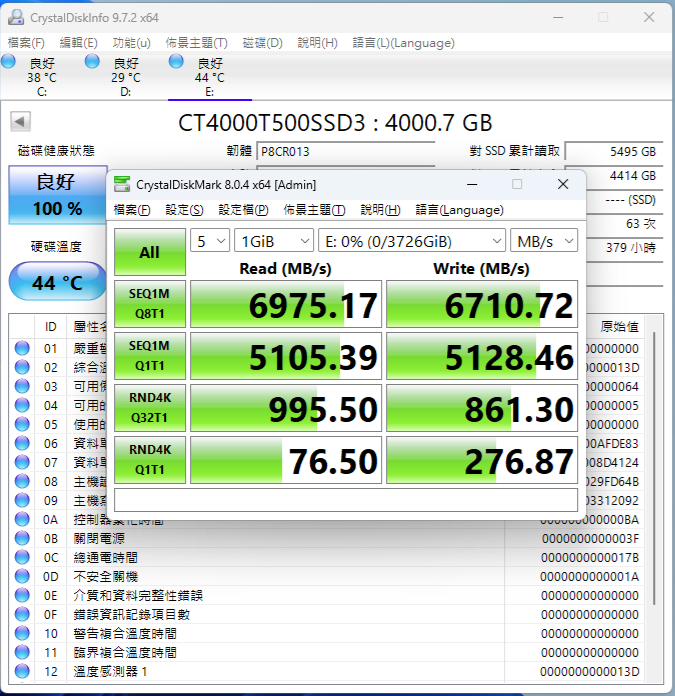This screenshot has width=675, height=696.
Task: Expand the target drive dropdown E: 0%
Action: [412, 241]
